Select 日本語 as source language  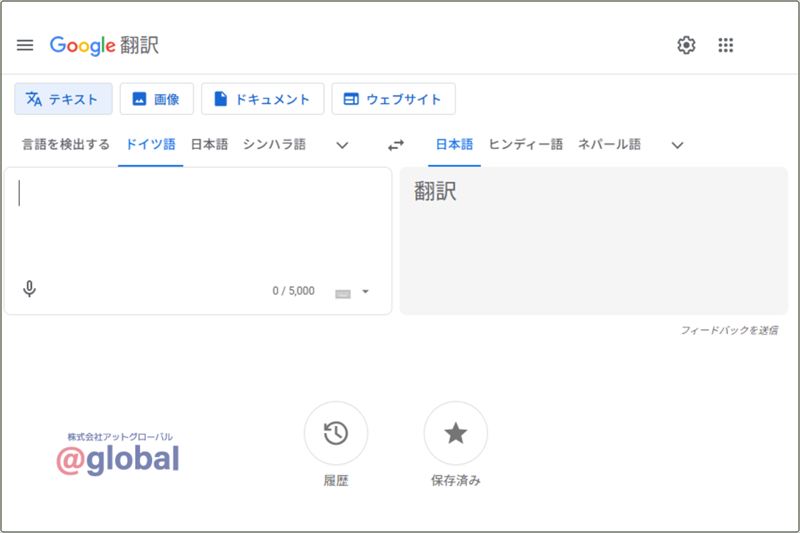click(x=209, y=145)
